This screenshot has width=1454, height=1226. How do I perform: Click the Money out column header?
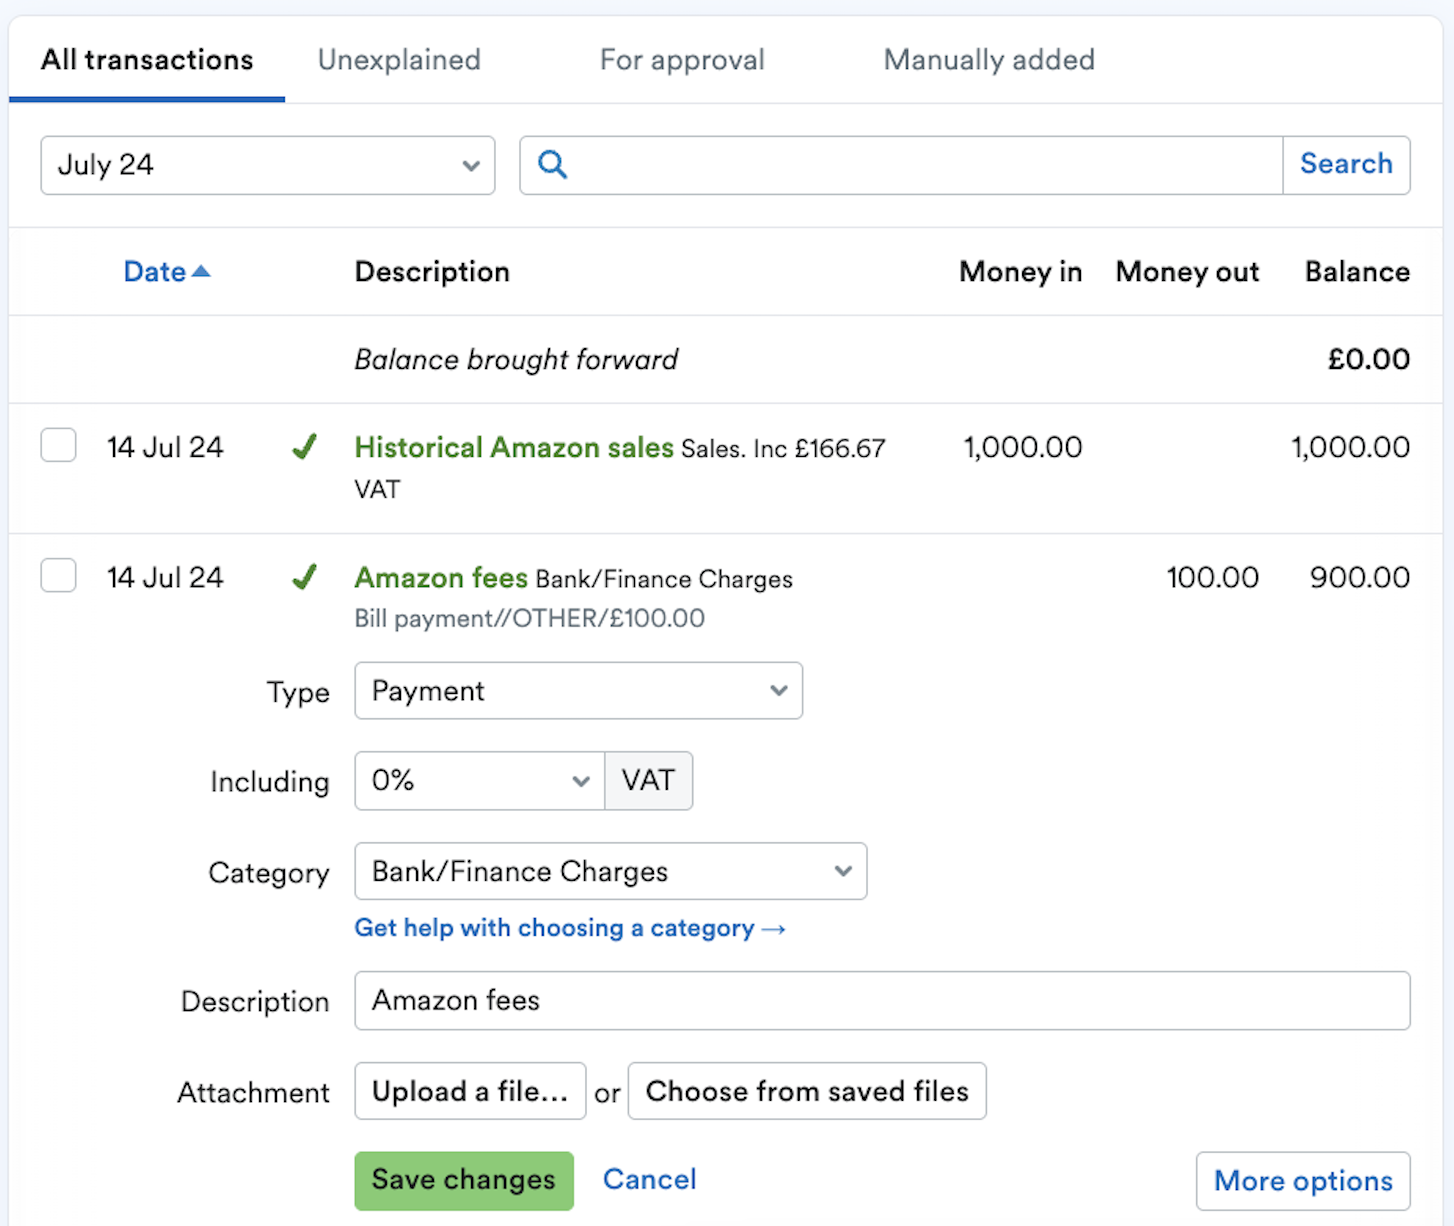tap(1188, 271)
